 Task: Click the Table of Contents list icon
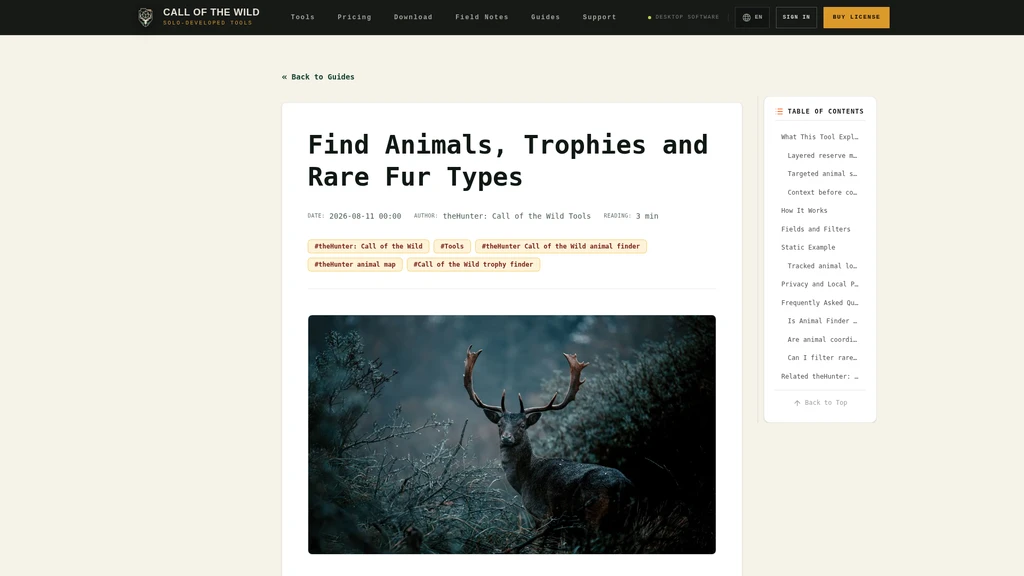[x=779, y=112]
